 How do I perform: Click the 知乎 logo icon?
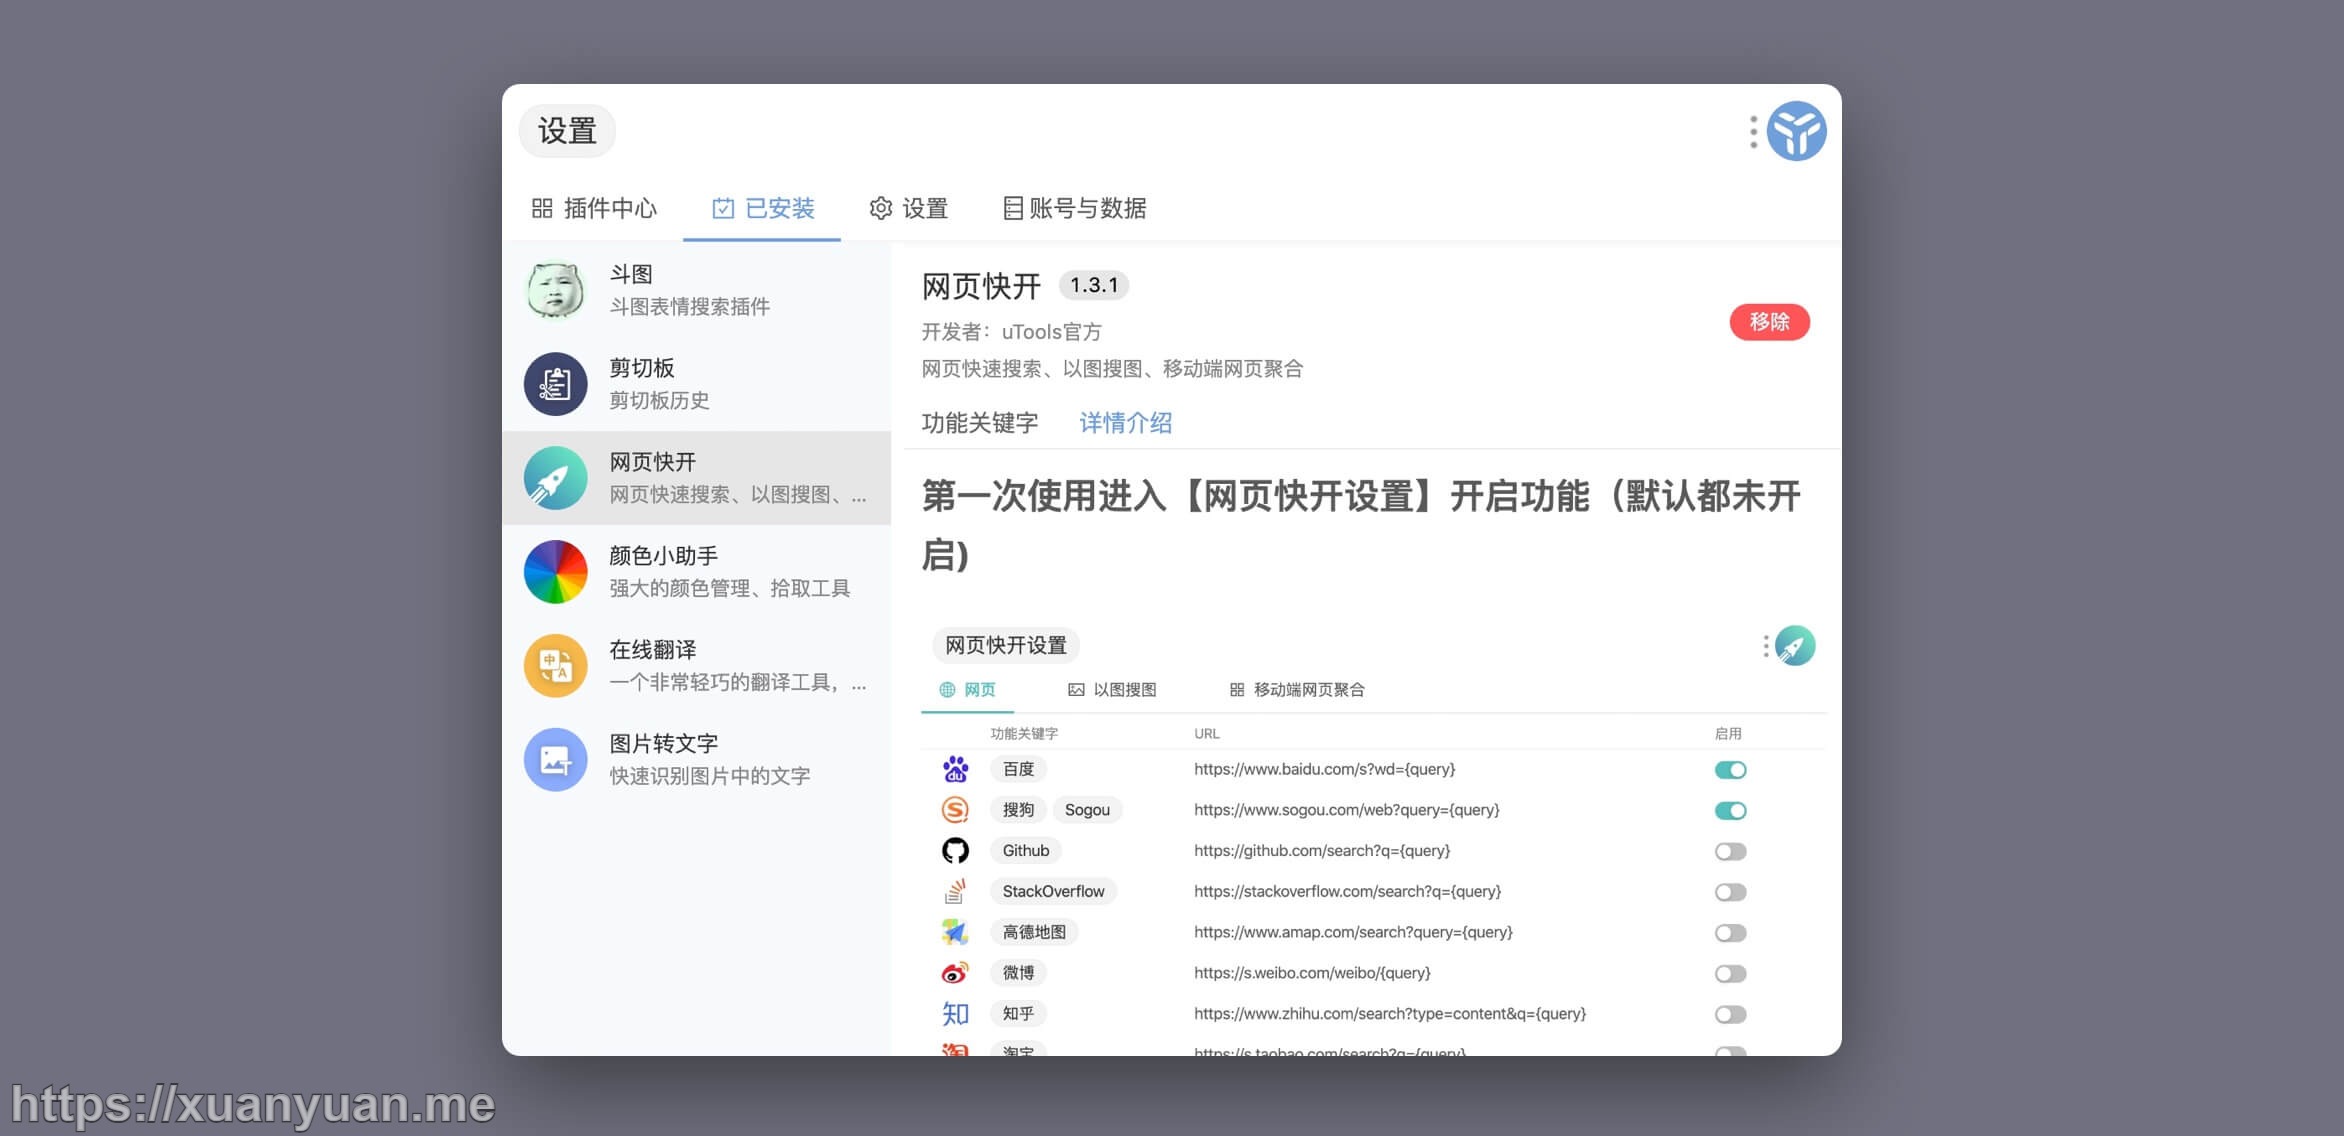point(955,1014)
